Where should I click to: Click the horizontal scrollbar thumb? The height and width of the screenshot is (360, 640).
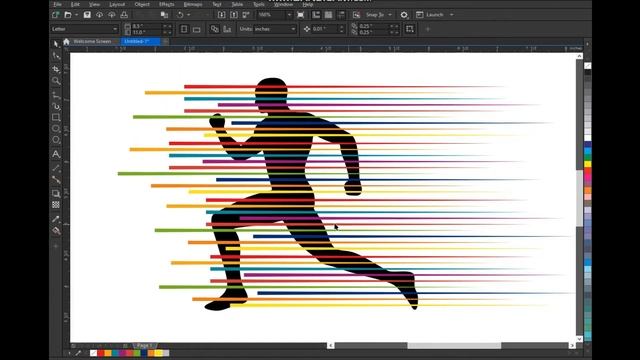click(x=454, y=346)
